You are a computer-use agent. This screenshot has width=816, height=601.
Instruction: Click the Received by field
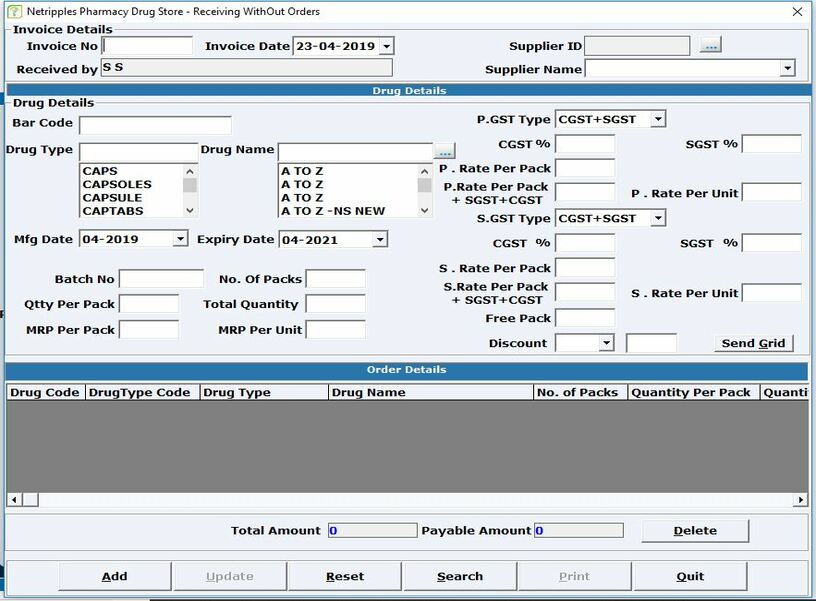(x=247, y=68)
